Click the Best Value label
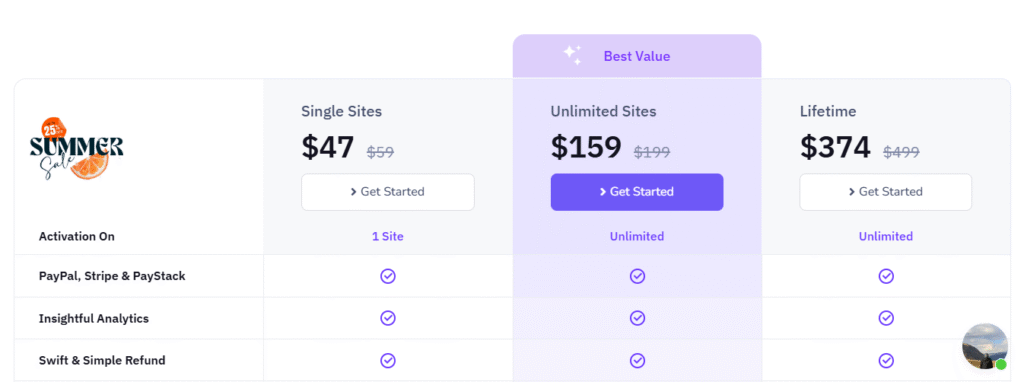Screen dimensions: 1024x382 pyautogui.click(x=637, y=56)
